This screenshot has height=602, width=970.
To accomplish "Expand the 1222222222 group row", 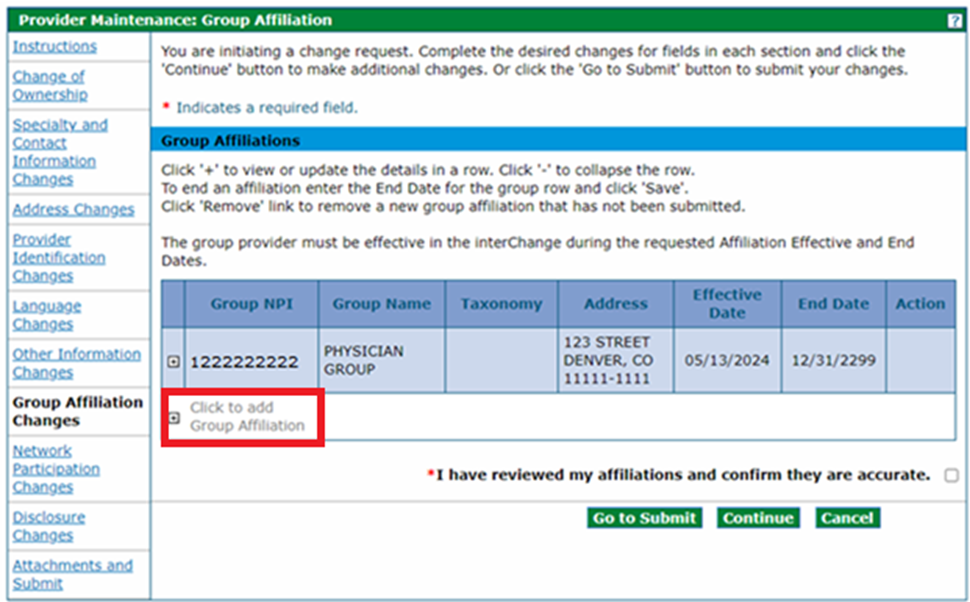I will (174, 361).
